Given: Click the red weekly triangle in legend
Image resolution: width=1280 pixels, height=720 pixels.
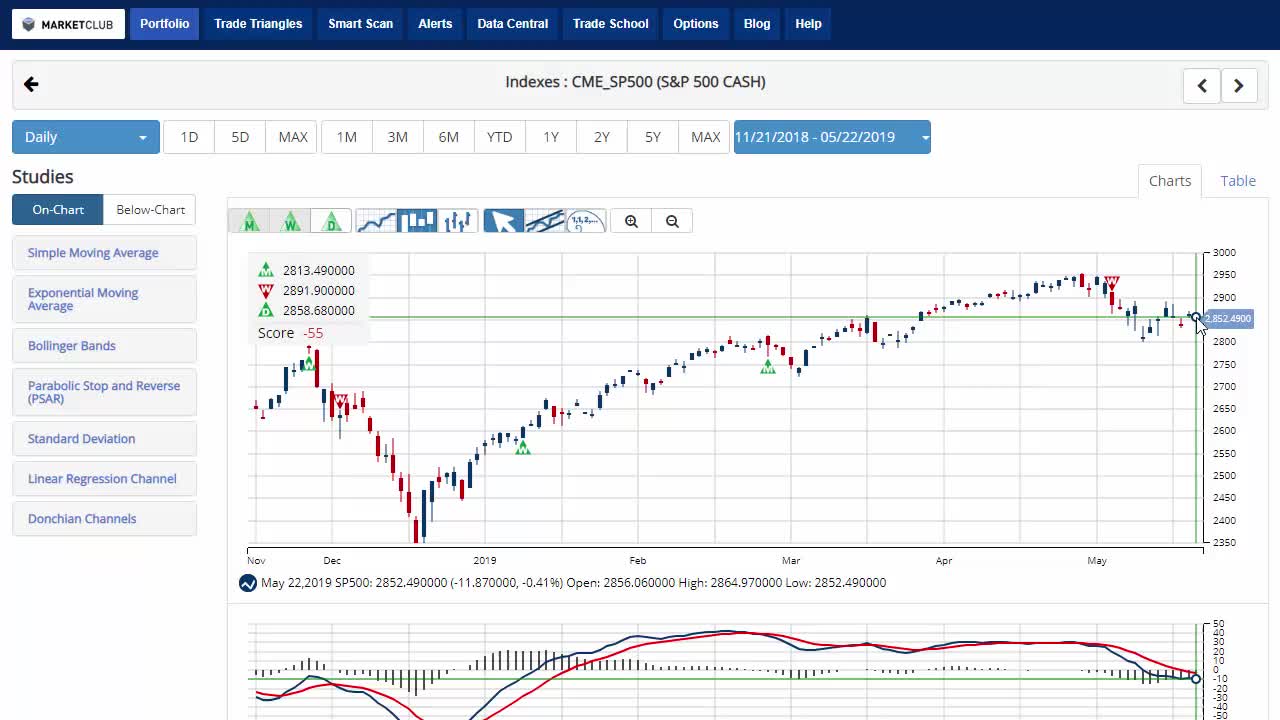Looking at the screenshot, I should [266, 291].
